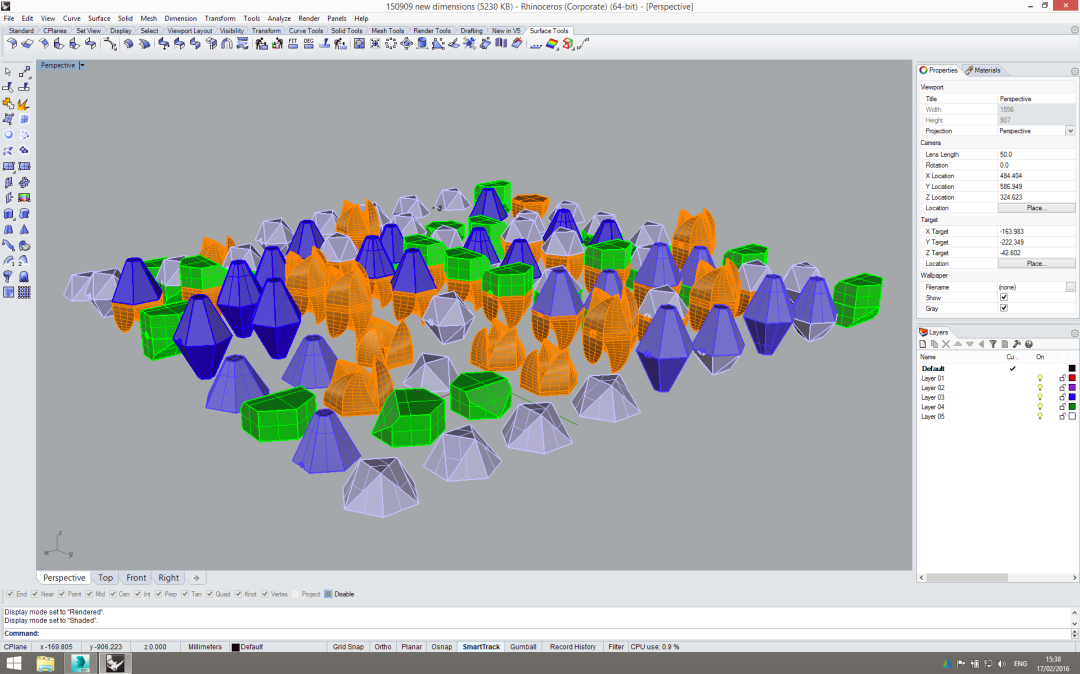Open the Transform menu
Screen dimensions: 1080x674
(x=220, y=18)
